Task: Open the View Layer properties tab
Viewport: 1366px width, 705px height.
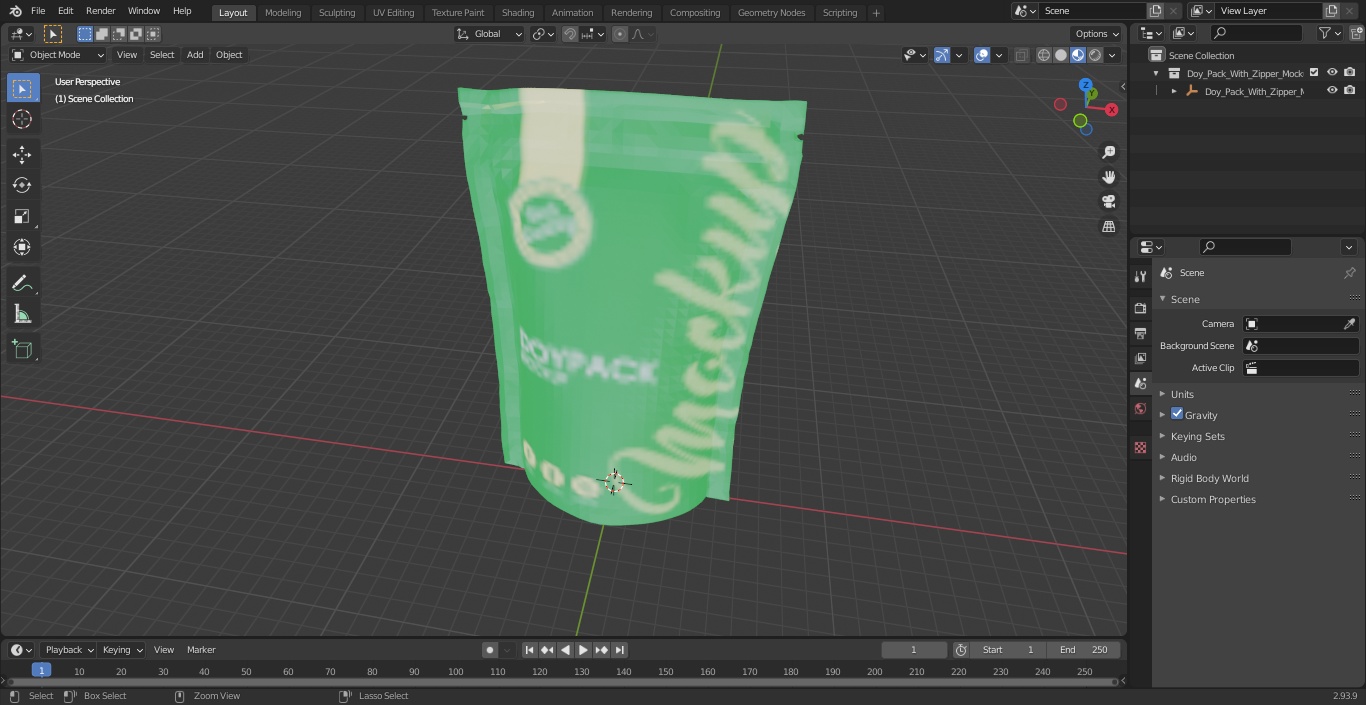Action: 1140,358
